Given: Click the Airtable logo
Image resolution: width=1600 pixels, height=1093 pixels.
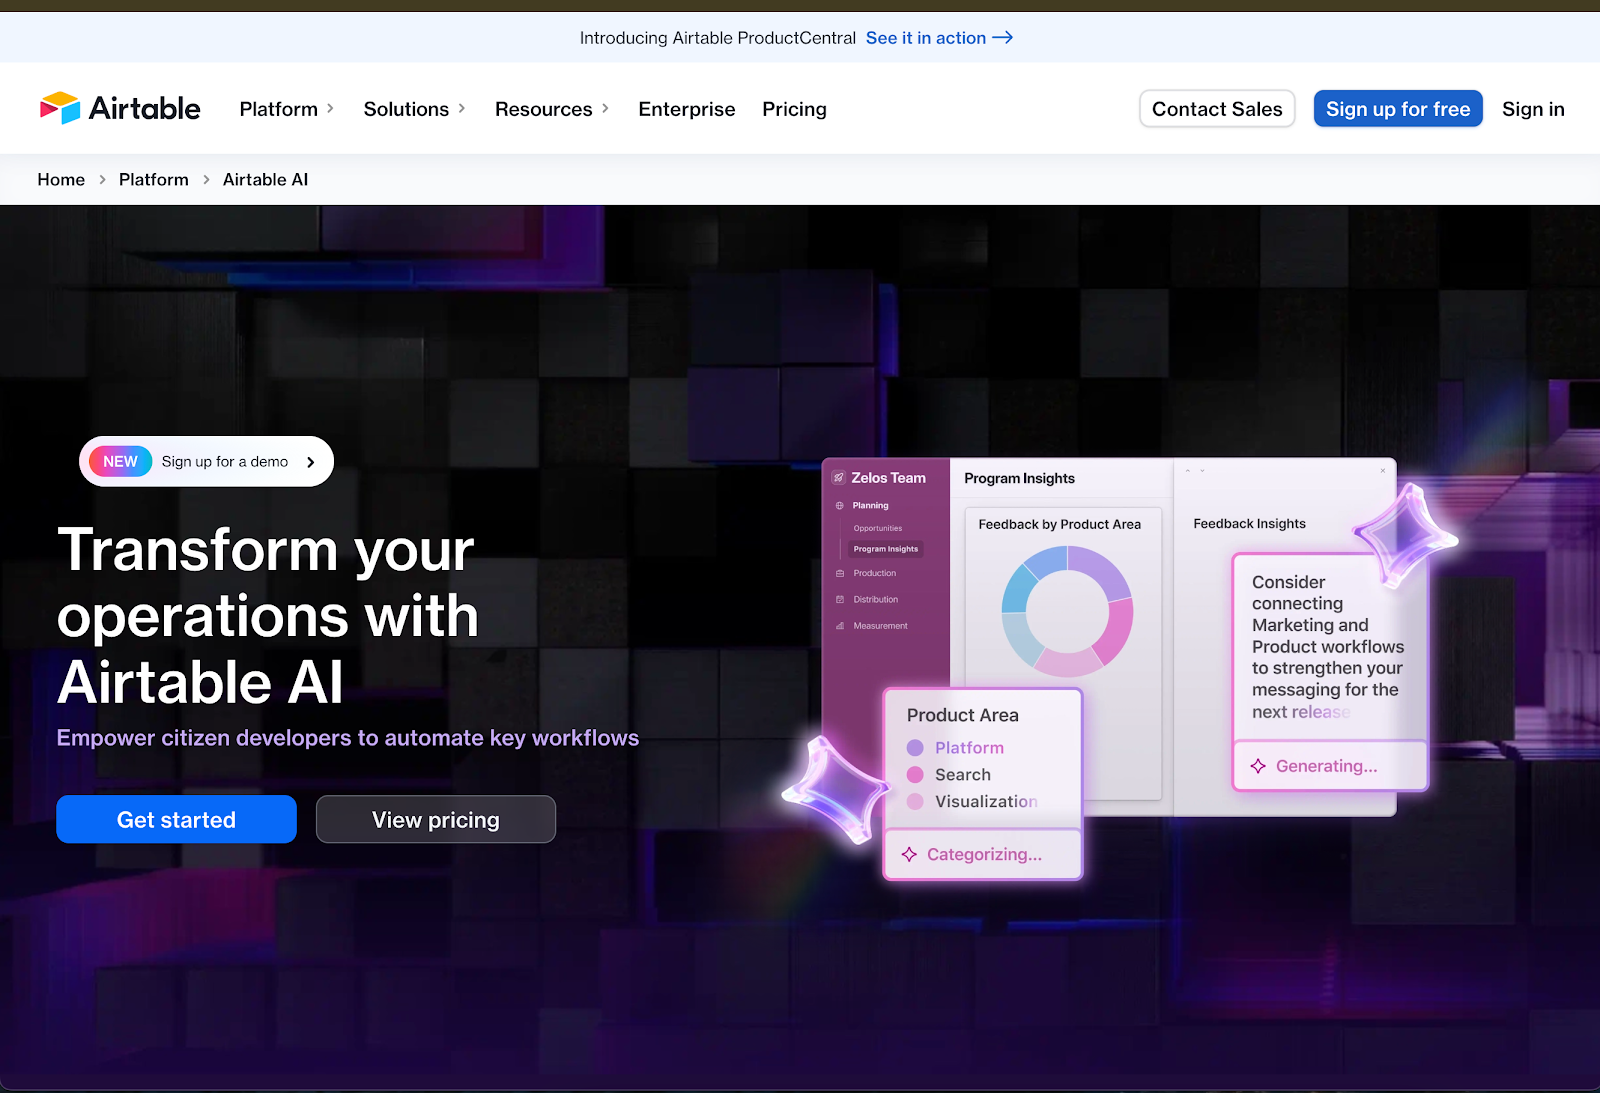Looking at the screenshot, I should (120, 108).
